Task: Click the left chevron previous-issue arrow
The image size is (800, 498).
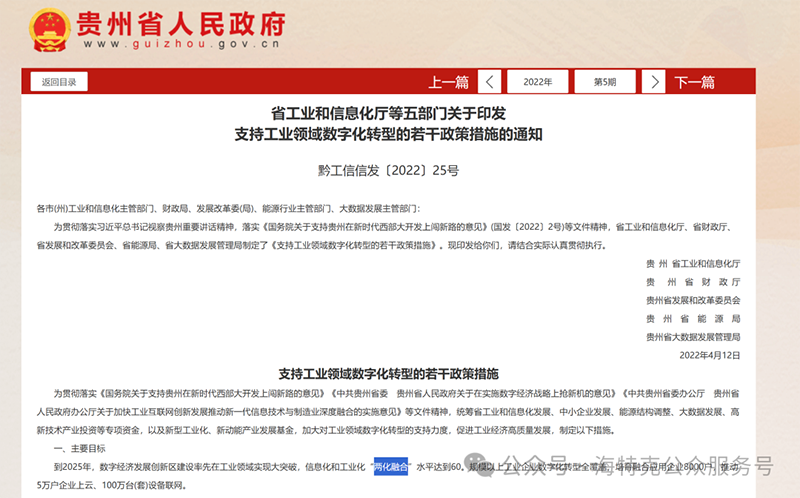Action: (490, 81)
